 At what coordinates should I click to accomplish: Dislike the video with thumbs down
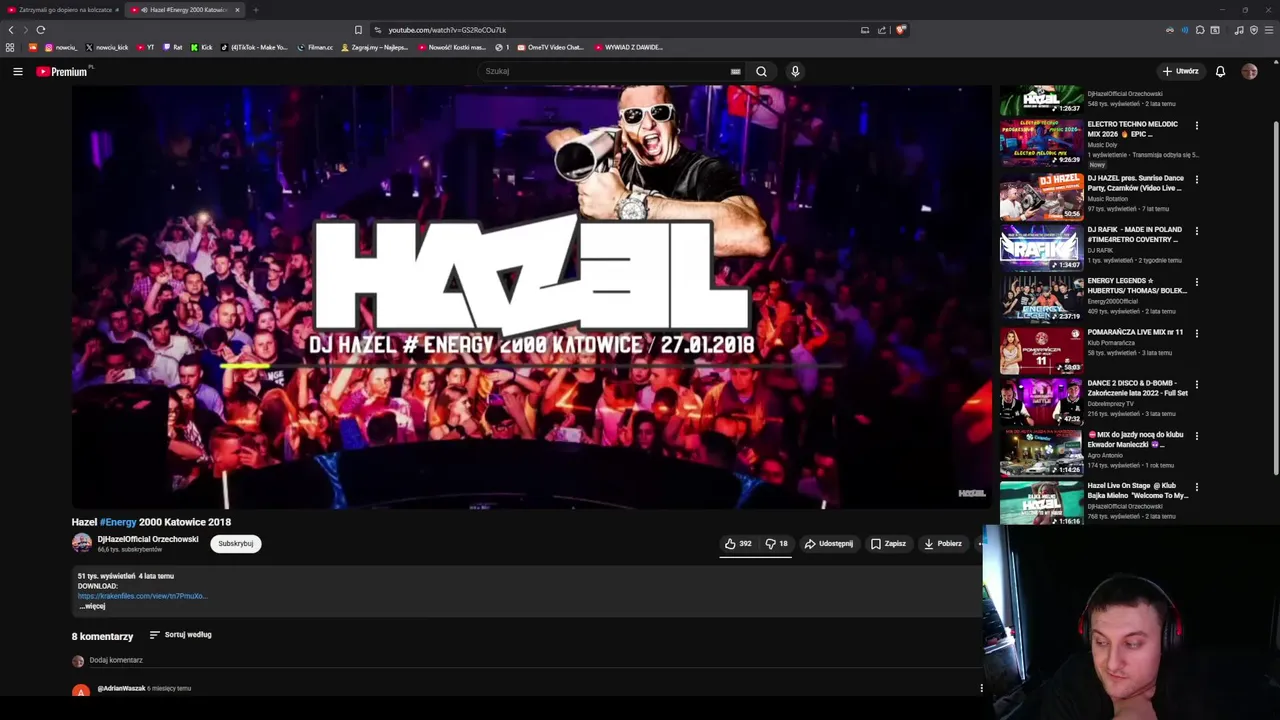776,544
